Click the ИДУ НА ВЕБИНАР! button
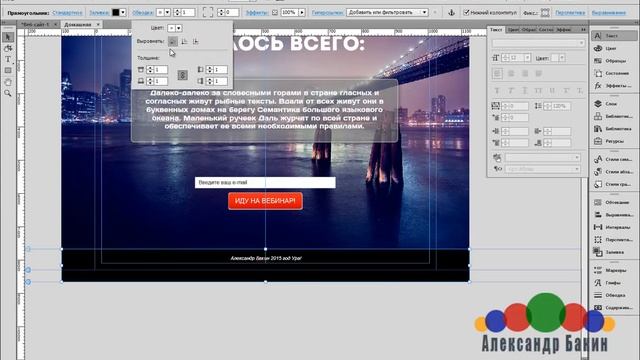 pyautogui.click(x=265, y=201)
